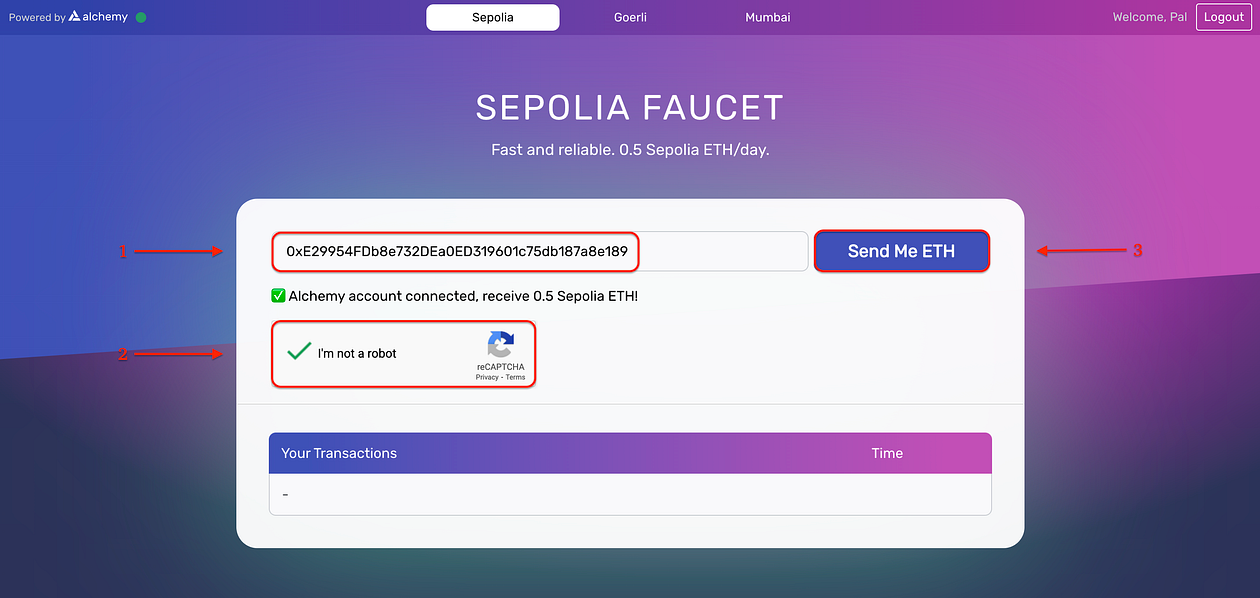Click the Send Me ETH button
This screenshot has height=598, width=1260.
coord(901,251)
